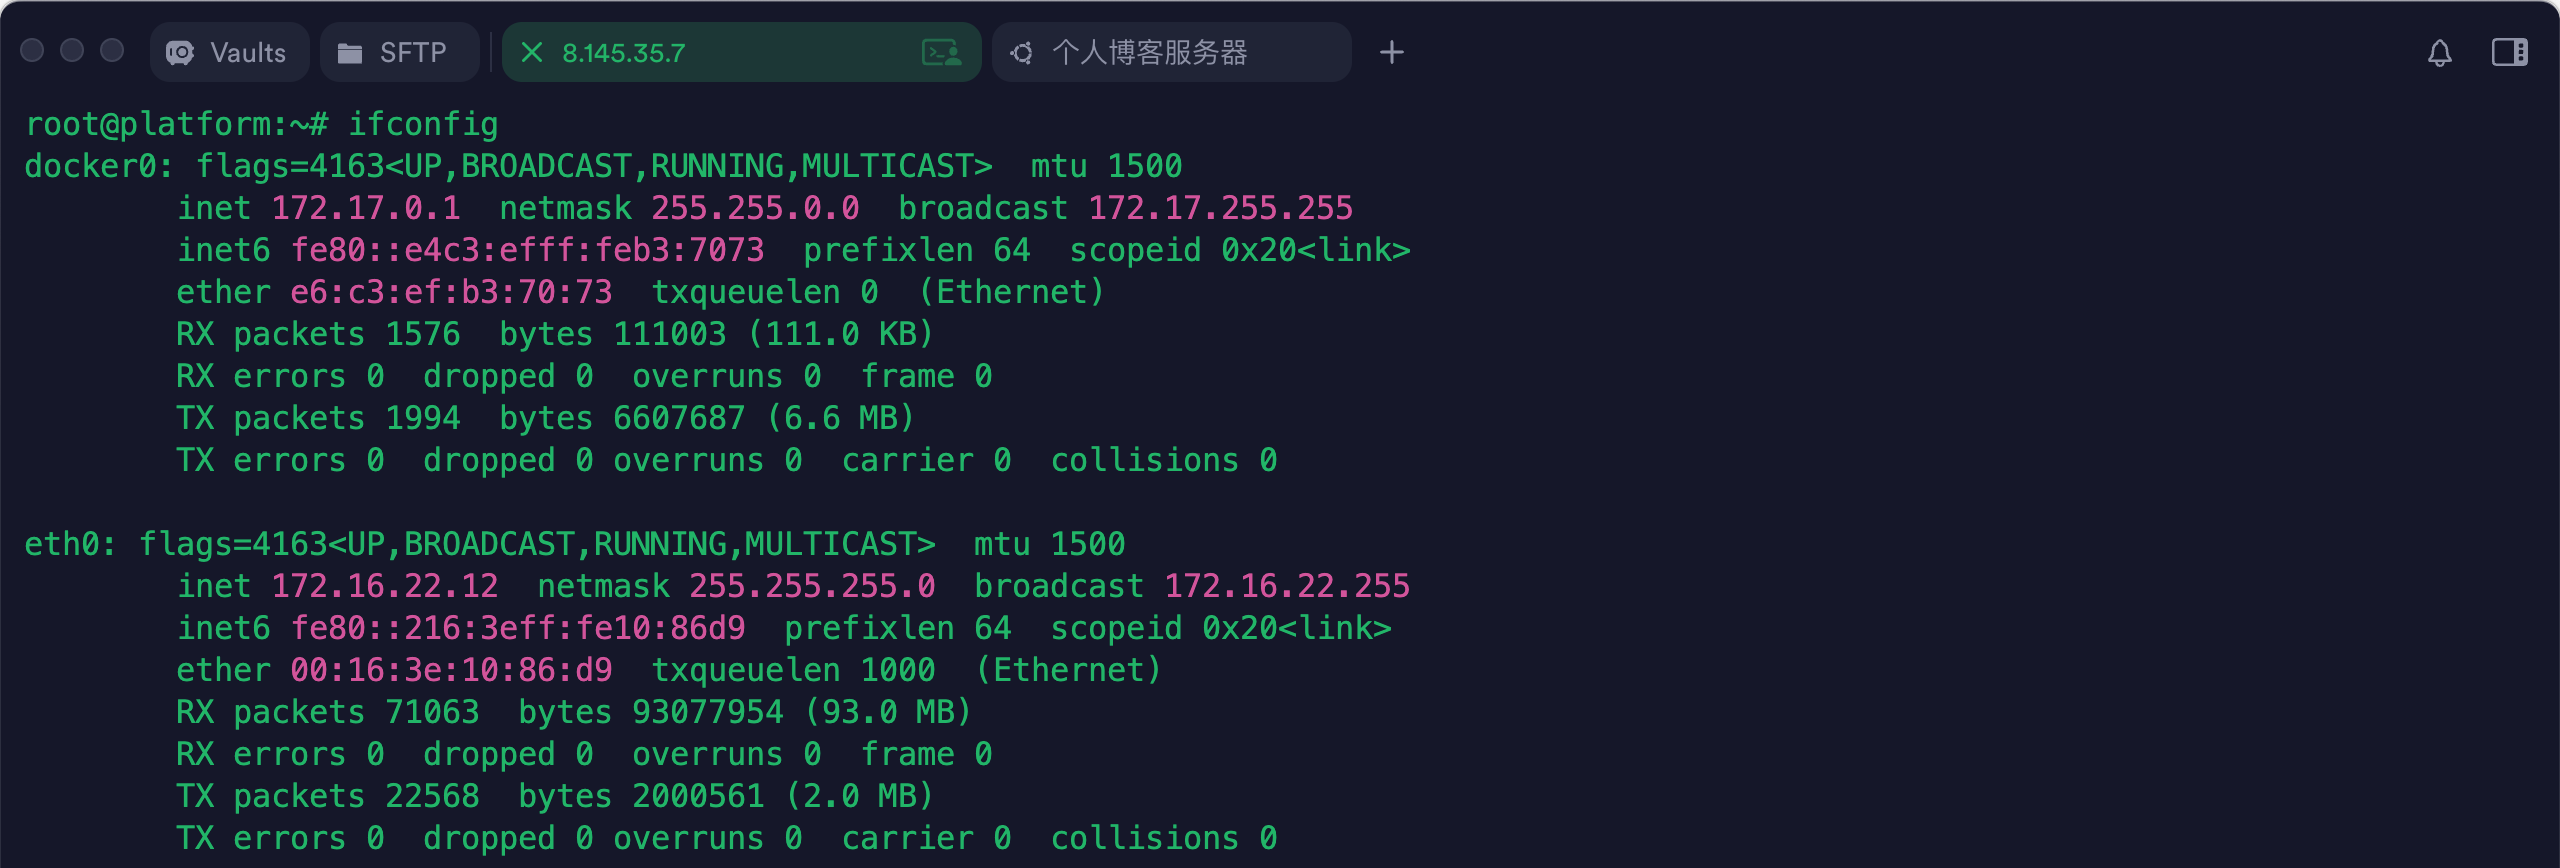Toggle the right sidebar panel
This screenshot has width=2560, height=868.
pyautogui.click(x=2509, y=52)
